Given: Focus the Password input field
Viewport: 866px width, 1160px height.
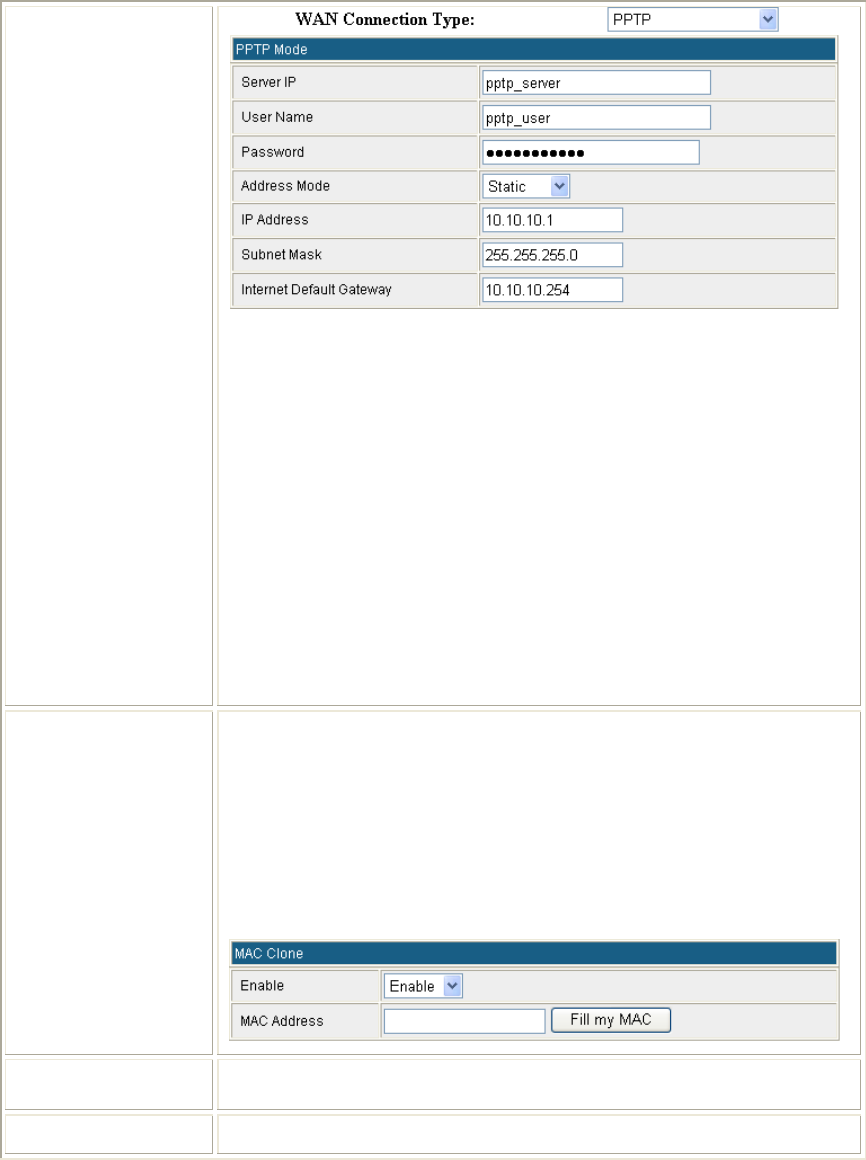Looking at the screenshot, I should [x=591, y=152].
